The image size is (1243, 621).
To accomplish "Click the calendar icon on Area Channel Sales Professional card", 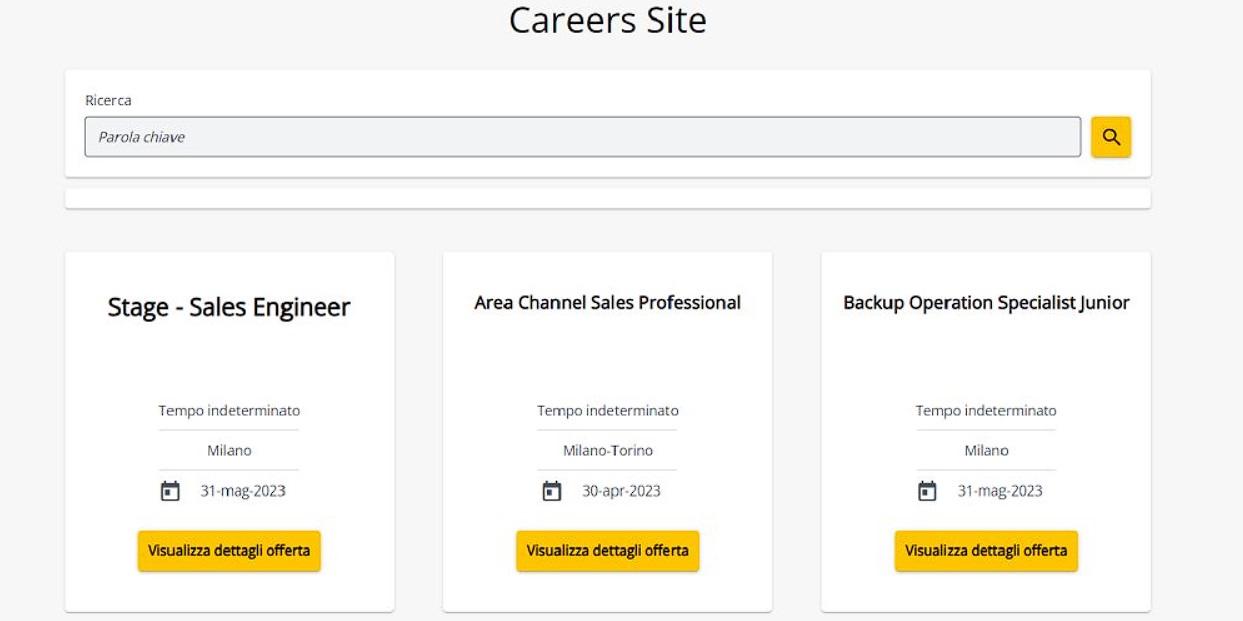I will coord(551,491).
